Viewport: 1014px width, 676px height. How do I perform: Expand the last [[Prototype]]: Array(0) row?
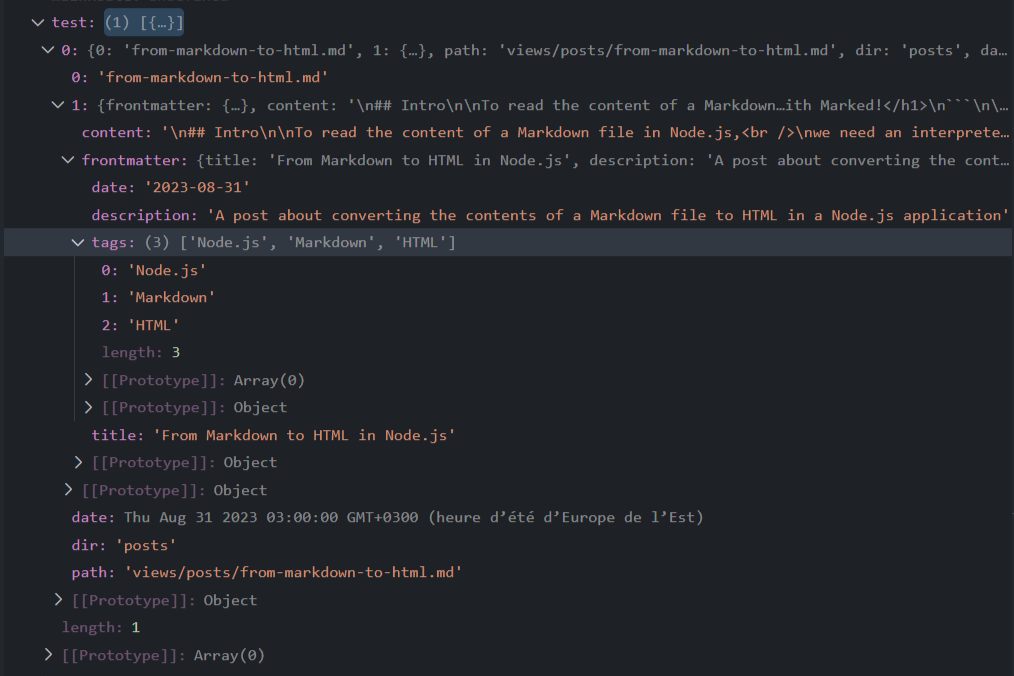pos(49,655)
